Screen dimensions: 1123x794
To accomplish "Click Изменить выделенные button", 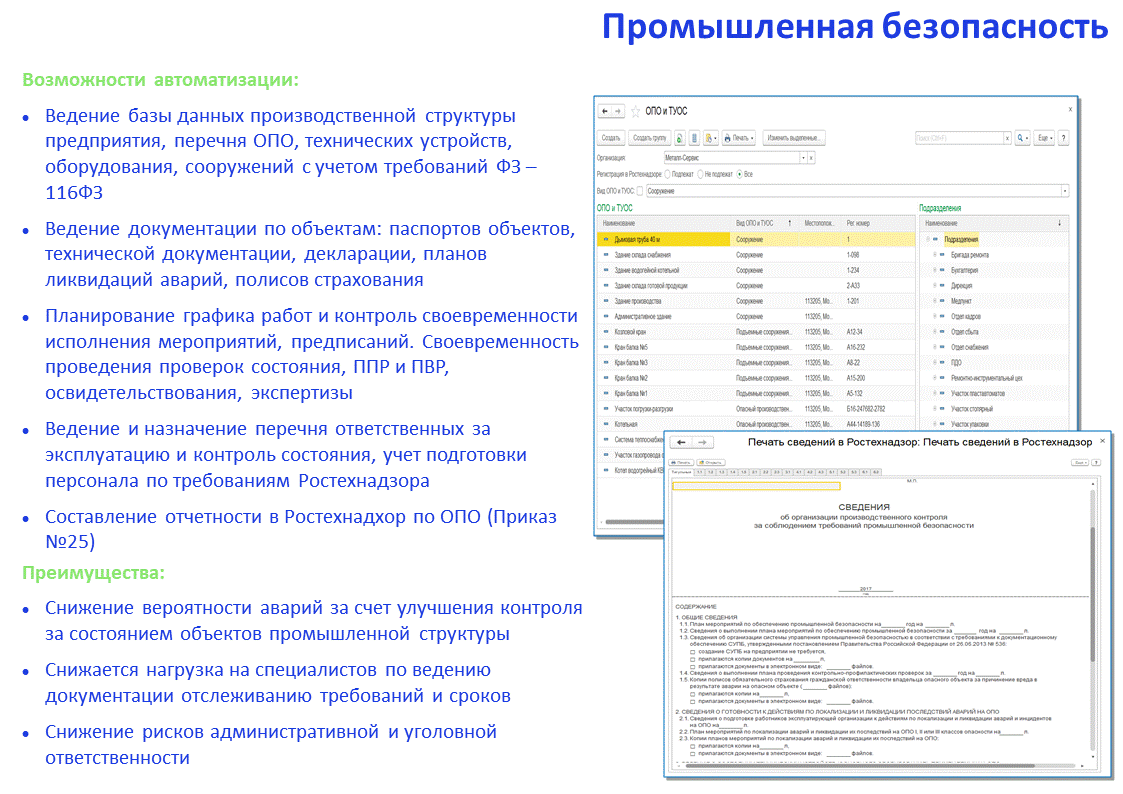I will 794,137.
